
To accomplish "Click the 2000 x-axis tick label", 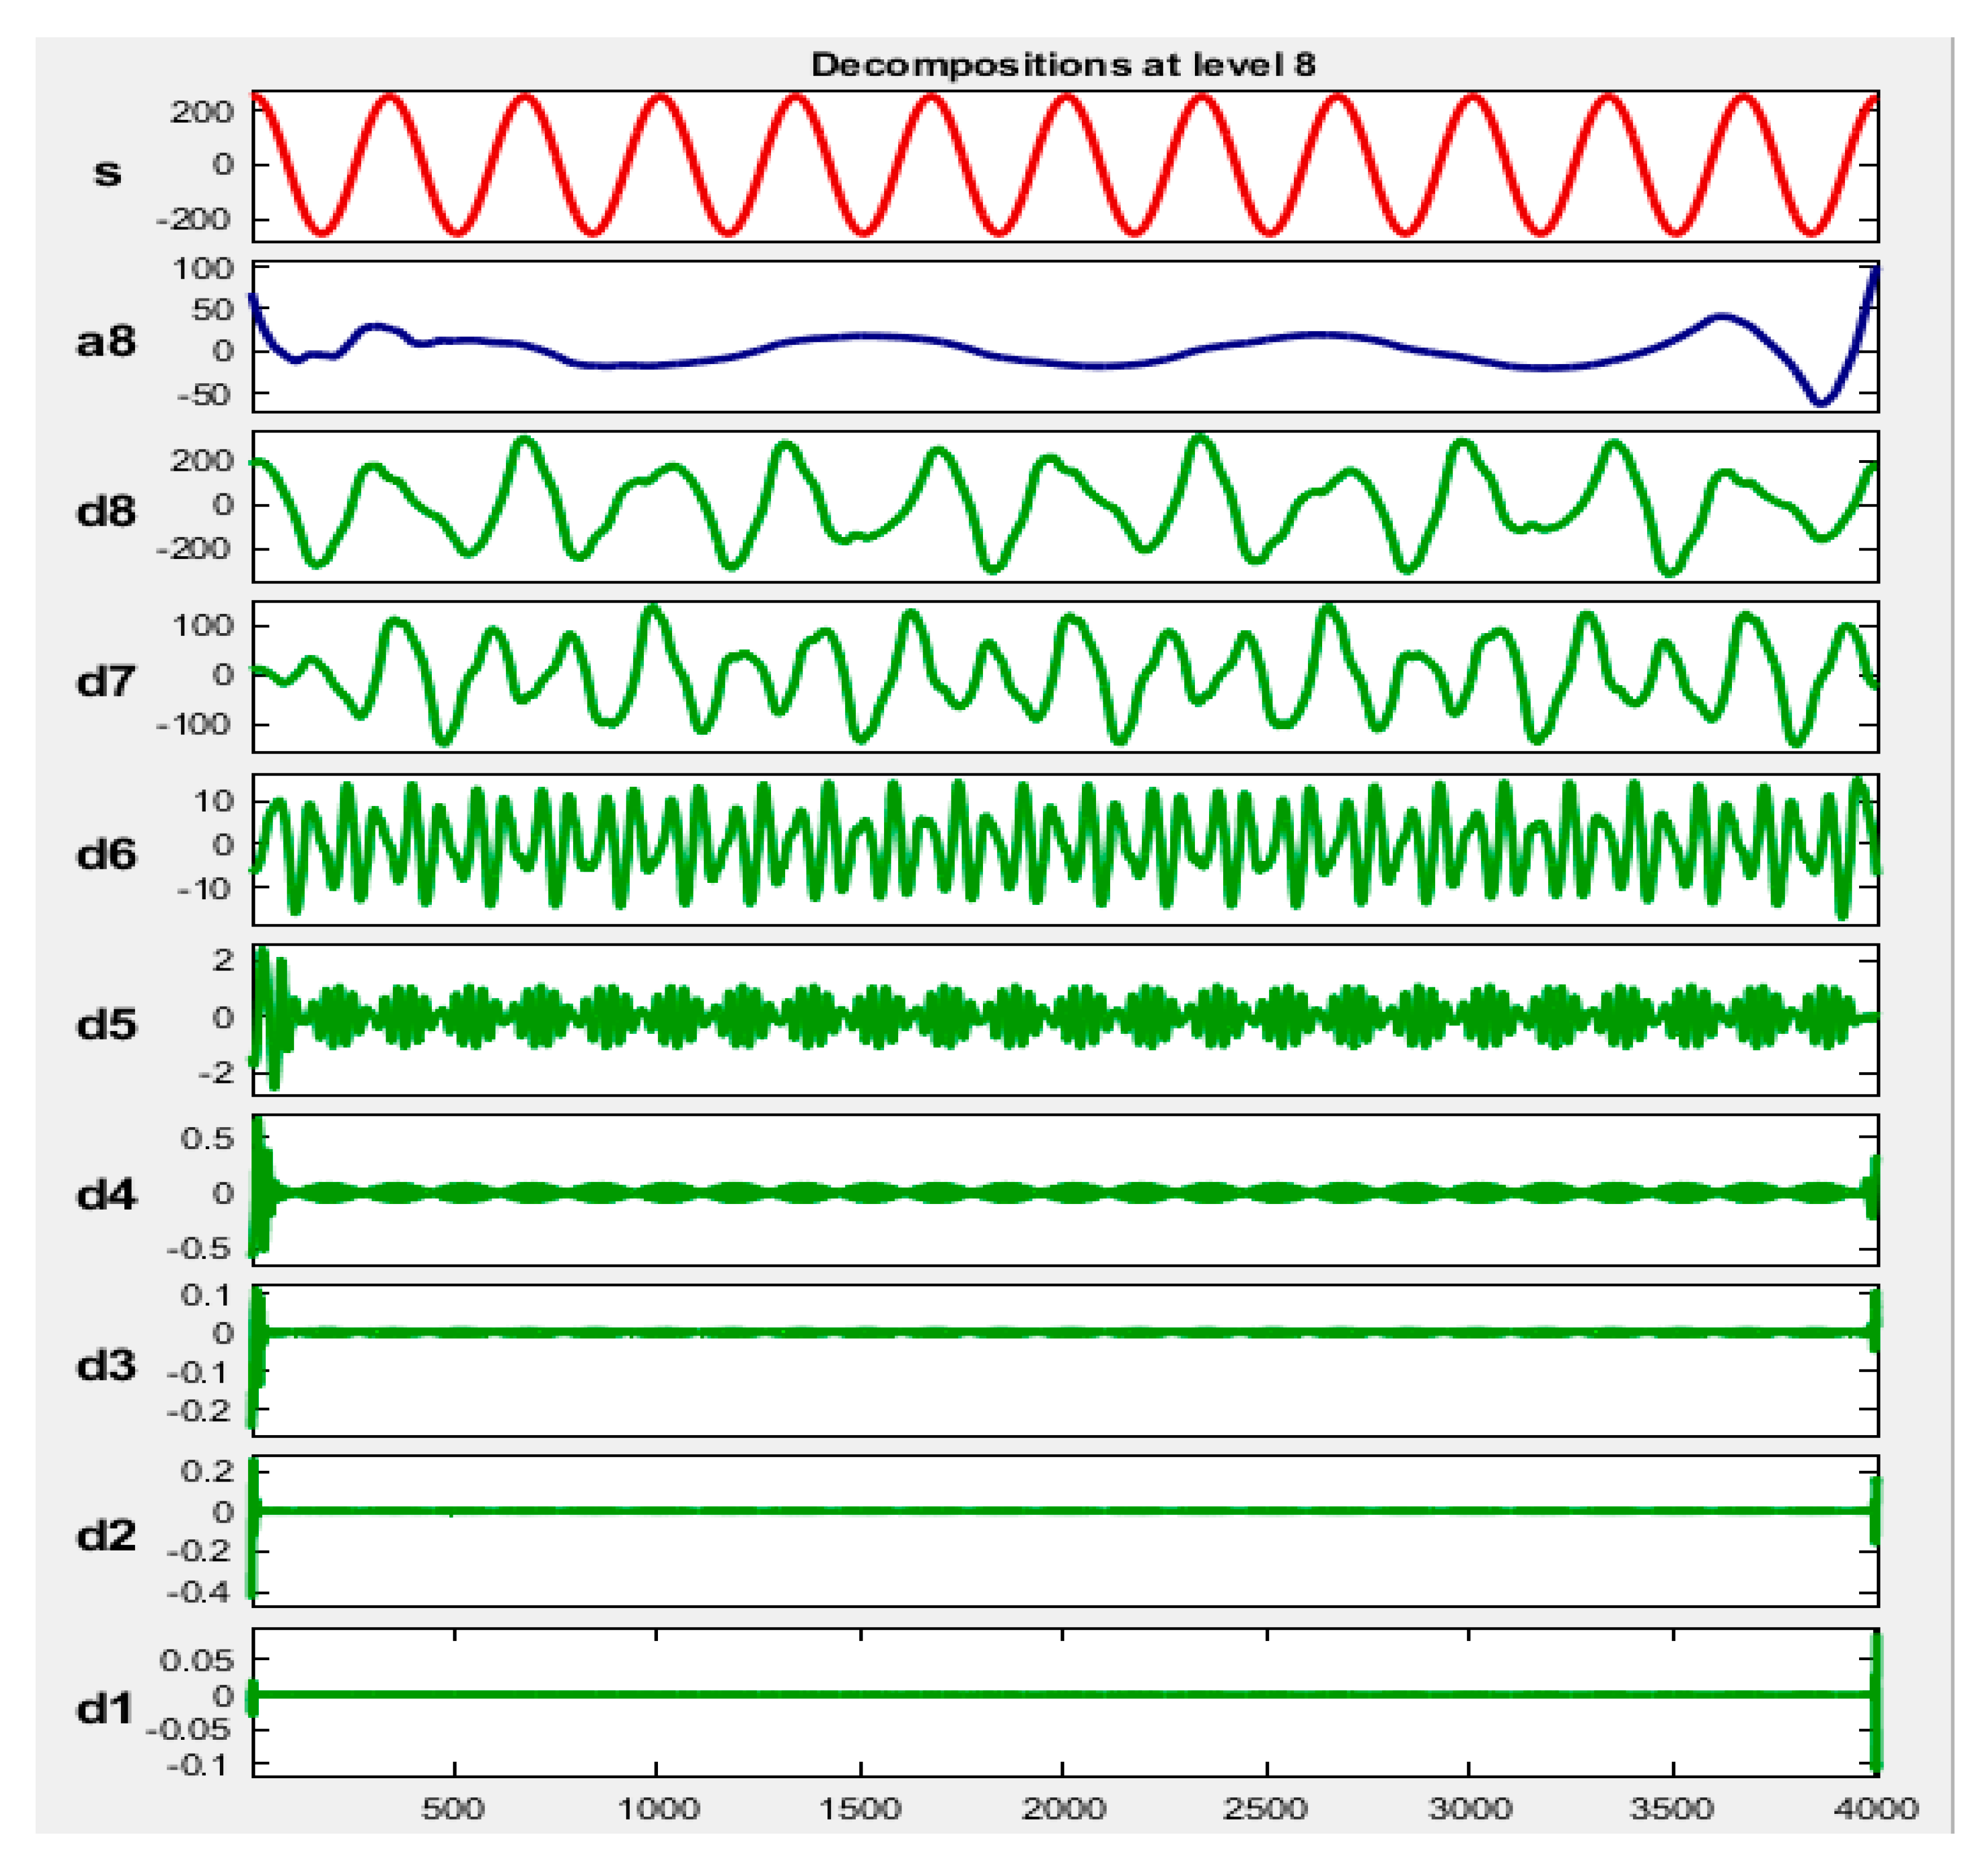I will point(1063,1808).
